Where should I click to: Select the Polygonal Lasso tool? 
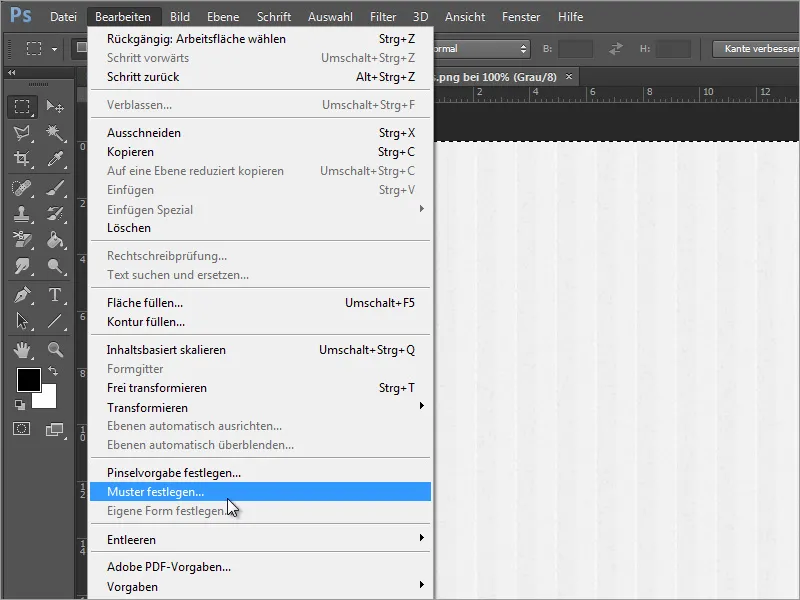click(22, 133)
